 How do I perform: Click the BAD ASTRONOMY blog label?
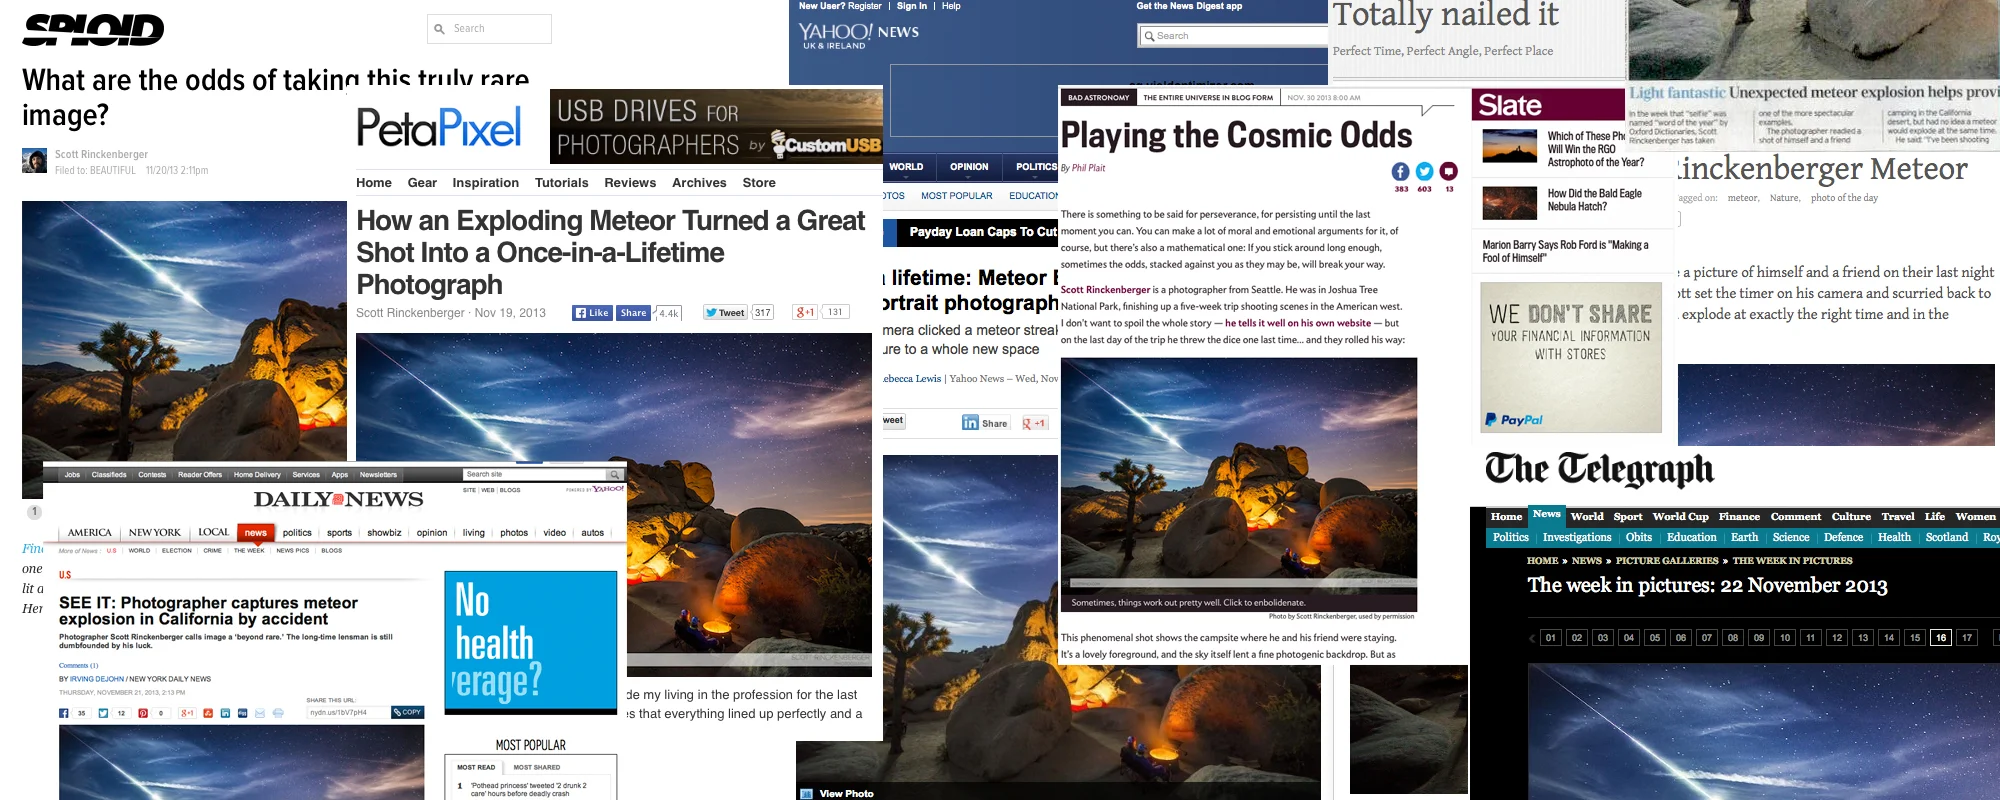[x=1098, y=98]
